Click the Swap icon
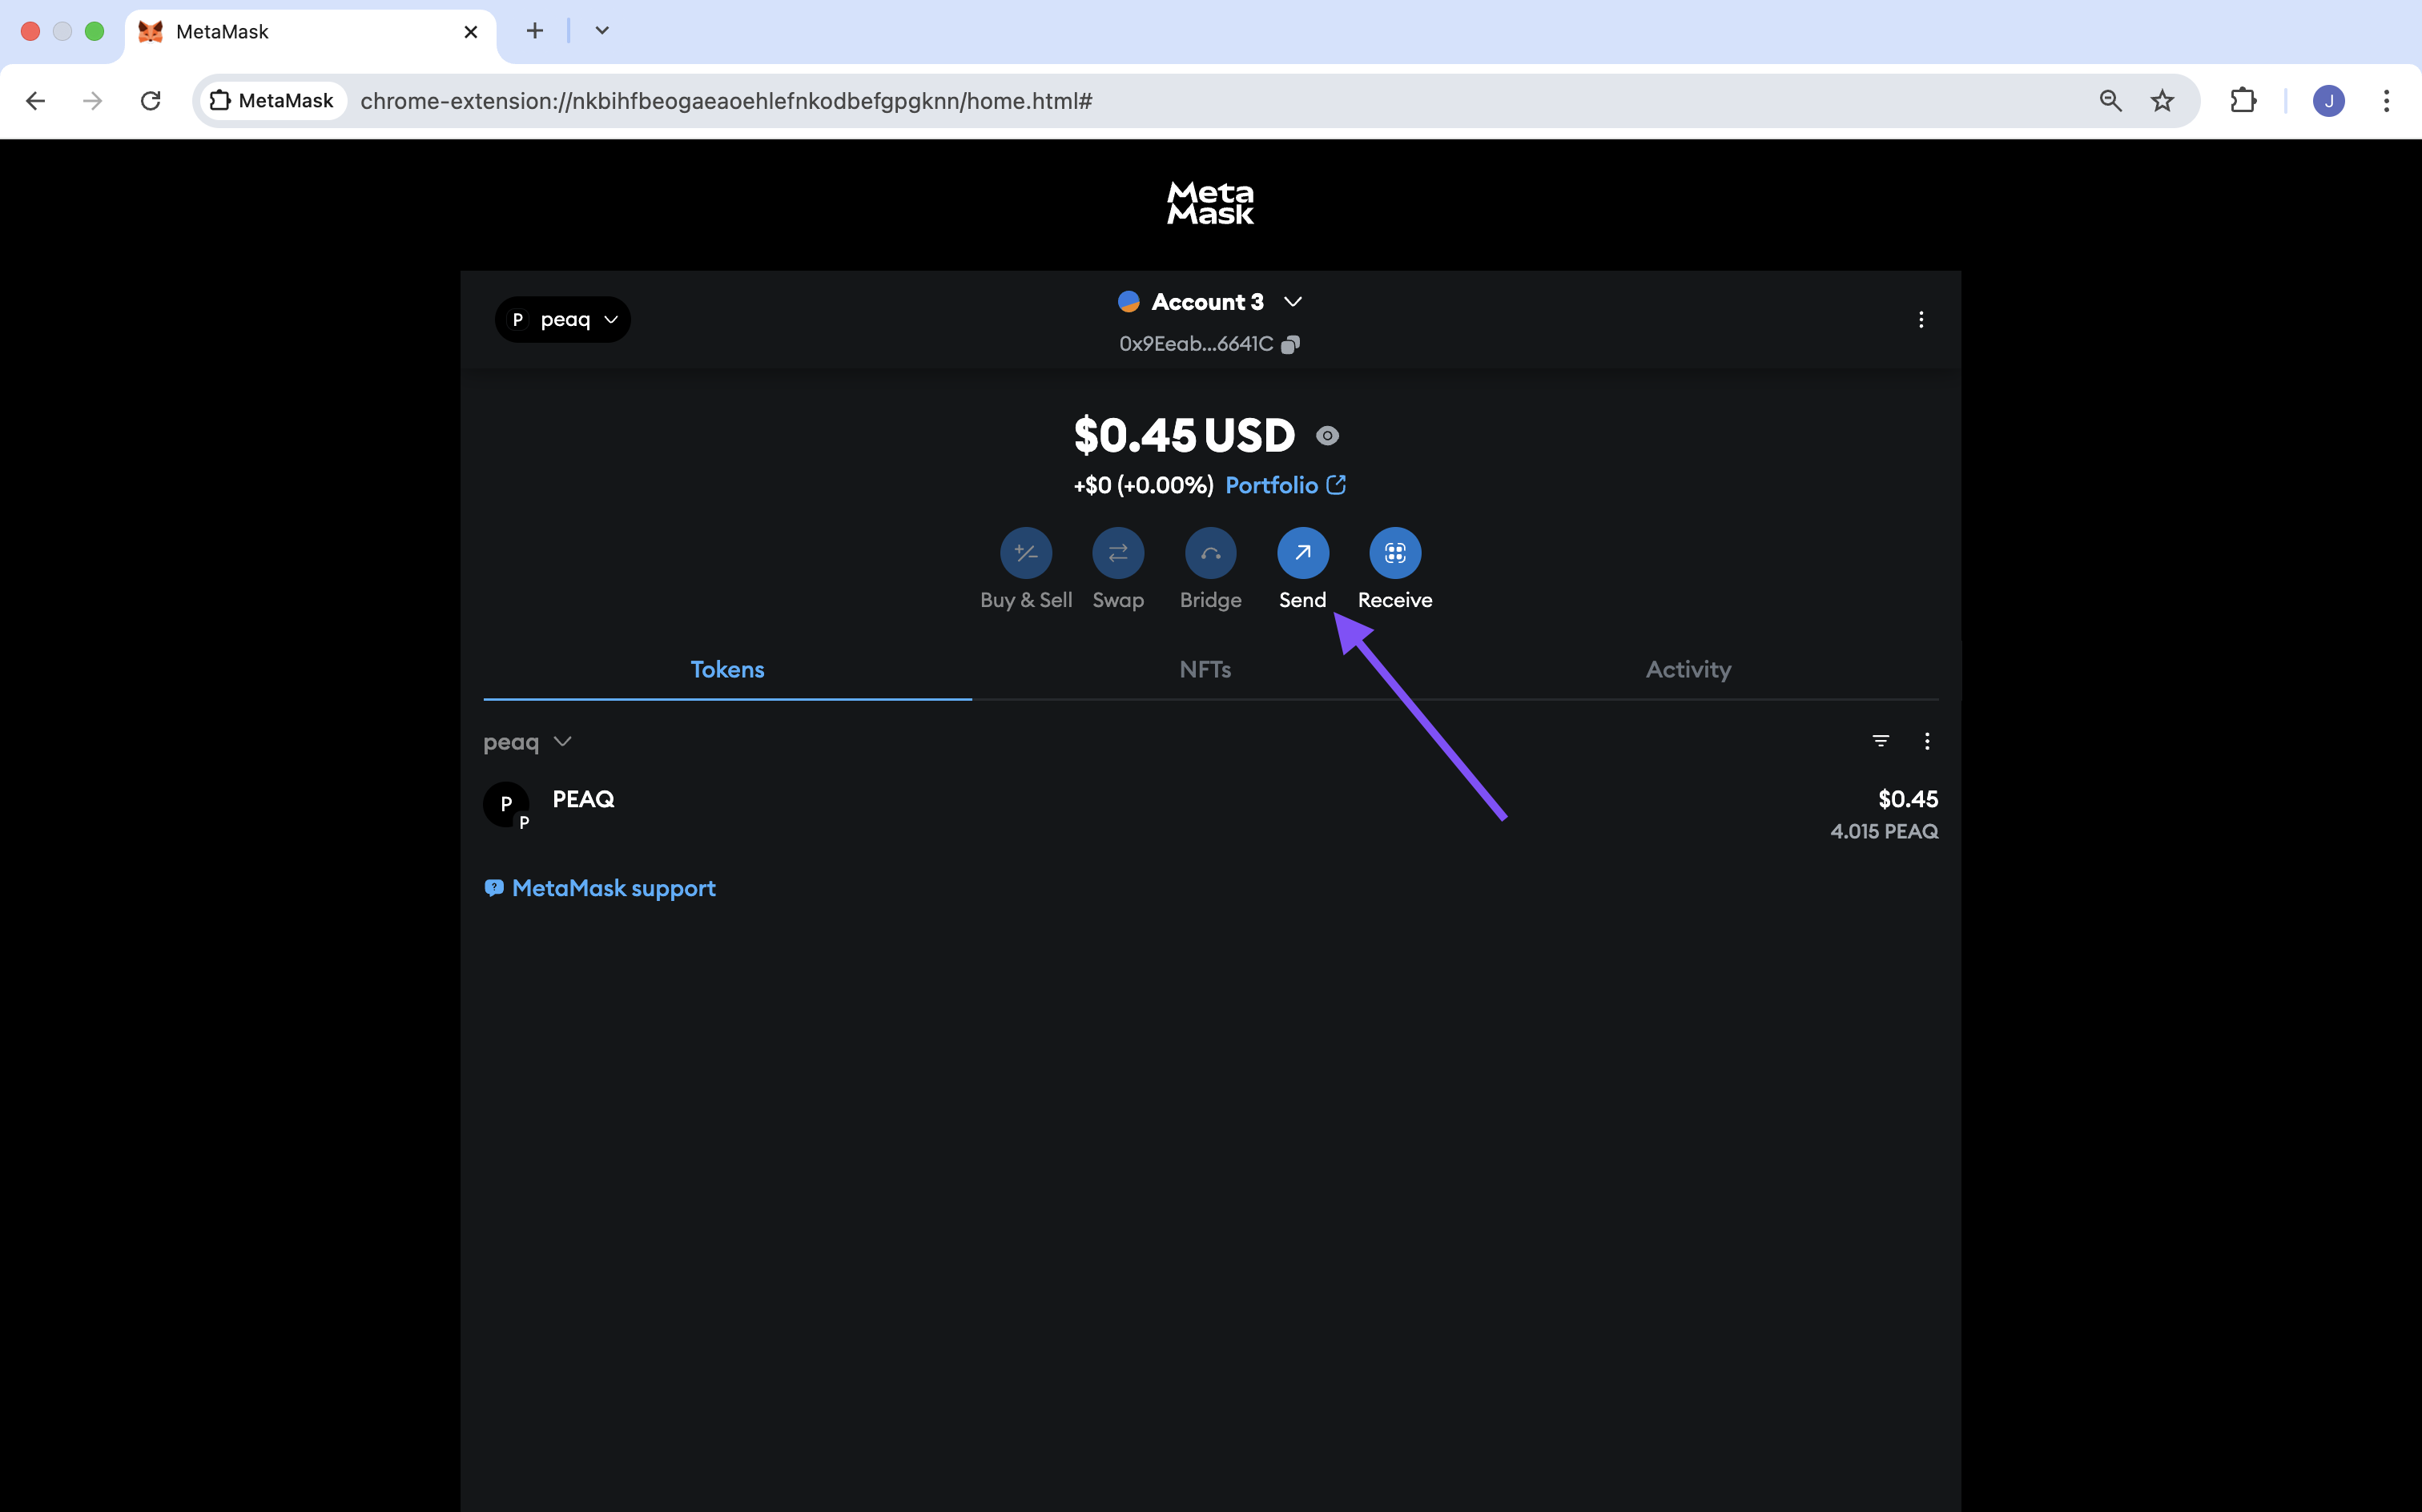The height and width of the screenshot is (1512, 2422). 1117,553
